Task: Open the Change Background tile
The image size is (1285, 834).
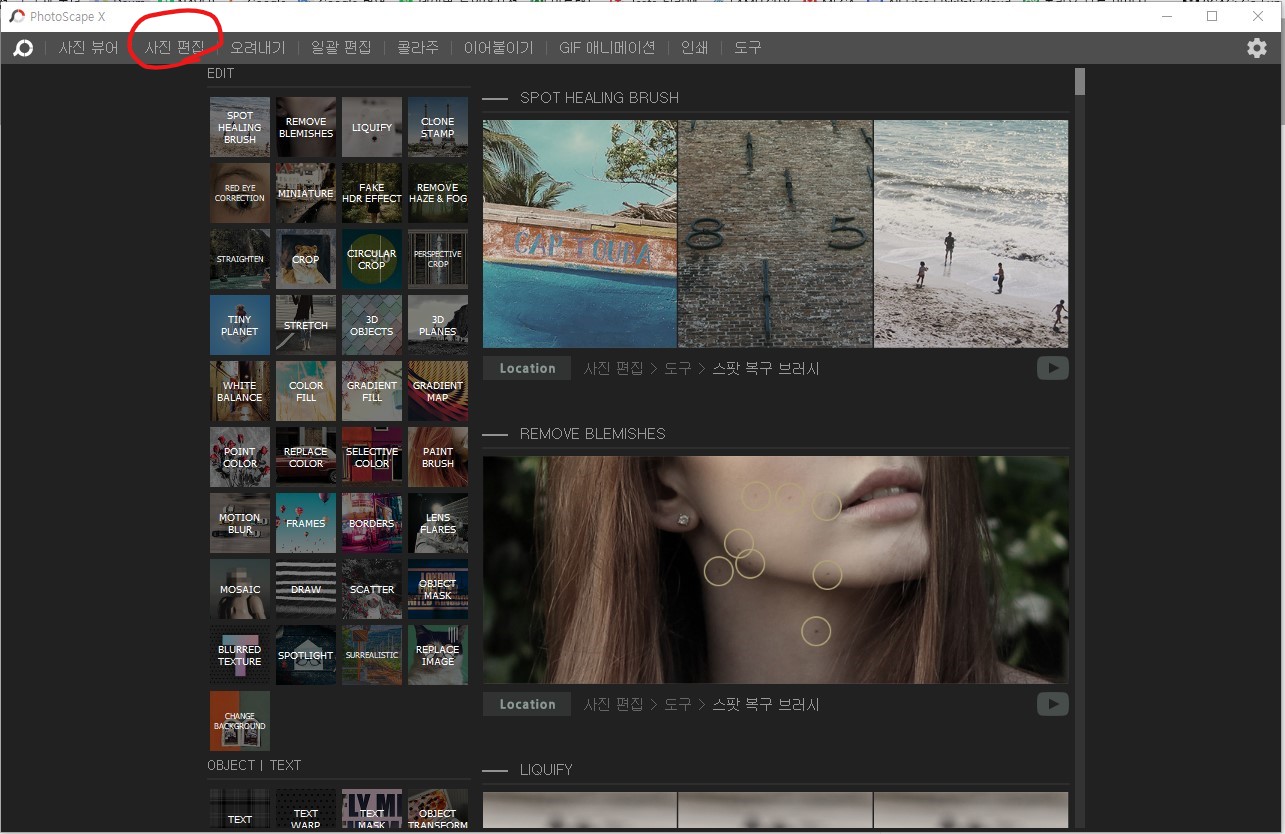Action: tap(240, 721)
